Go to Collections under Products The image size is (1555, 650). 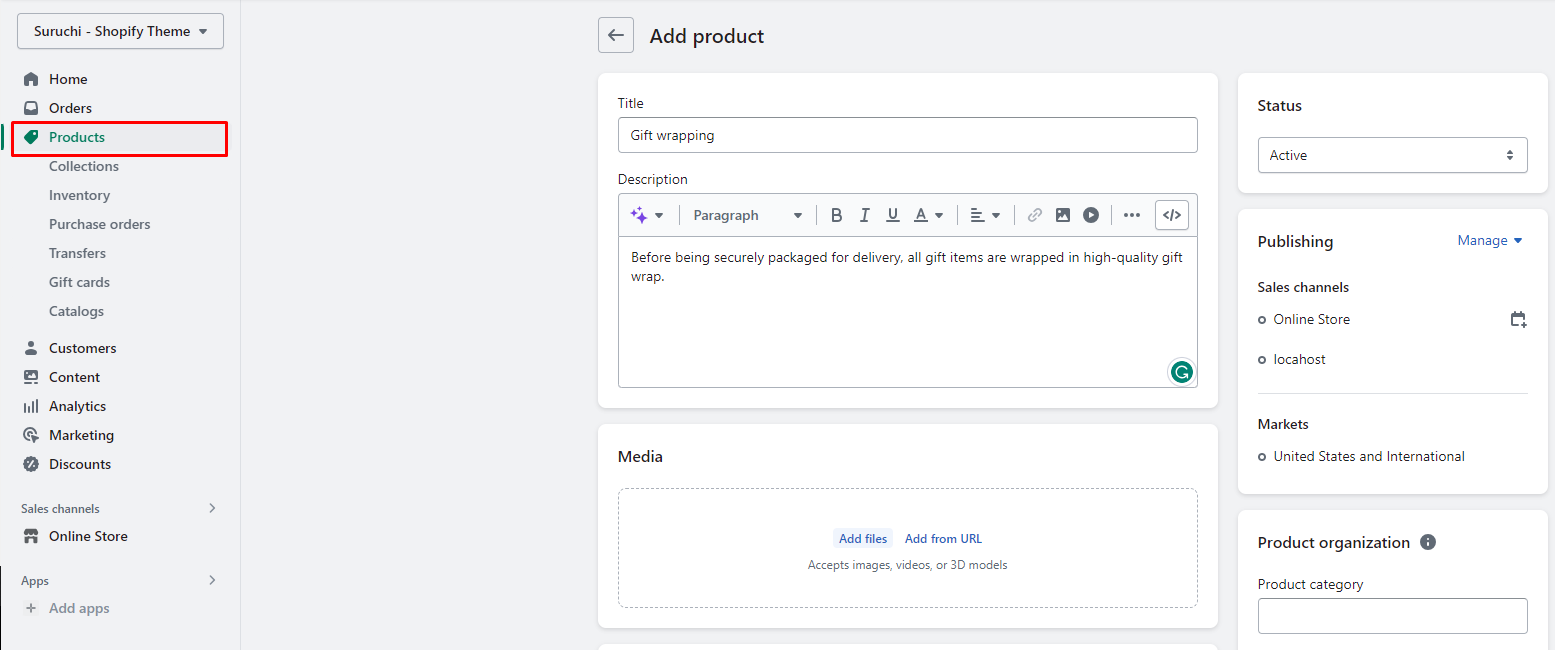[84, 166]
